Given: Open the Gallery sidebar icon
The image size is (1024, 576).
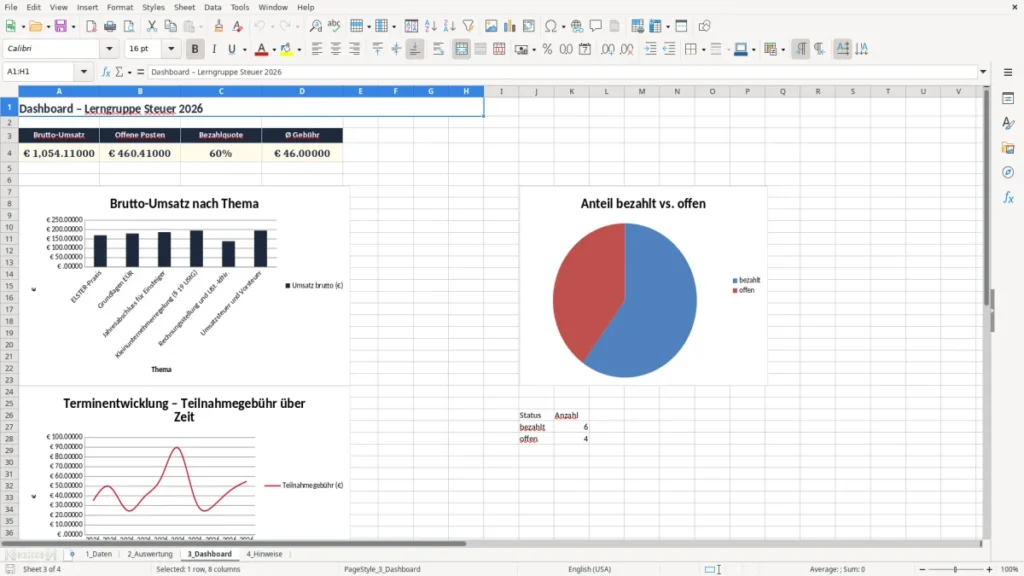Looking at the screenshot, I should point(1008,148).
